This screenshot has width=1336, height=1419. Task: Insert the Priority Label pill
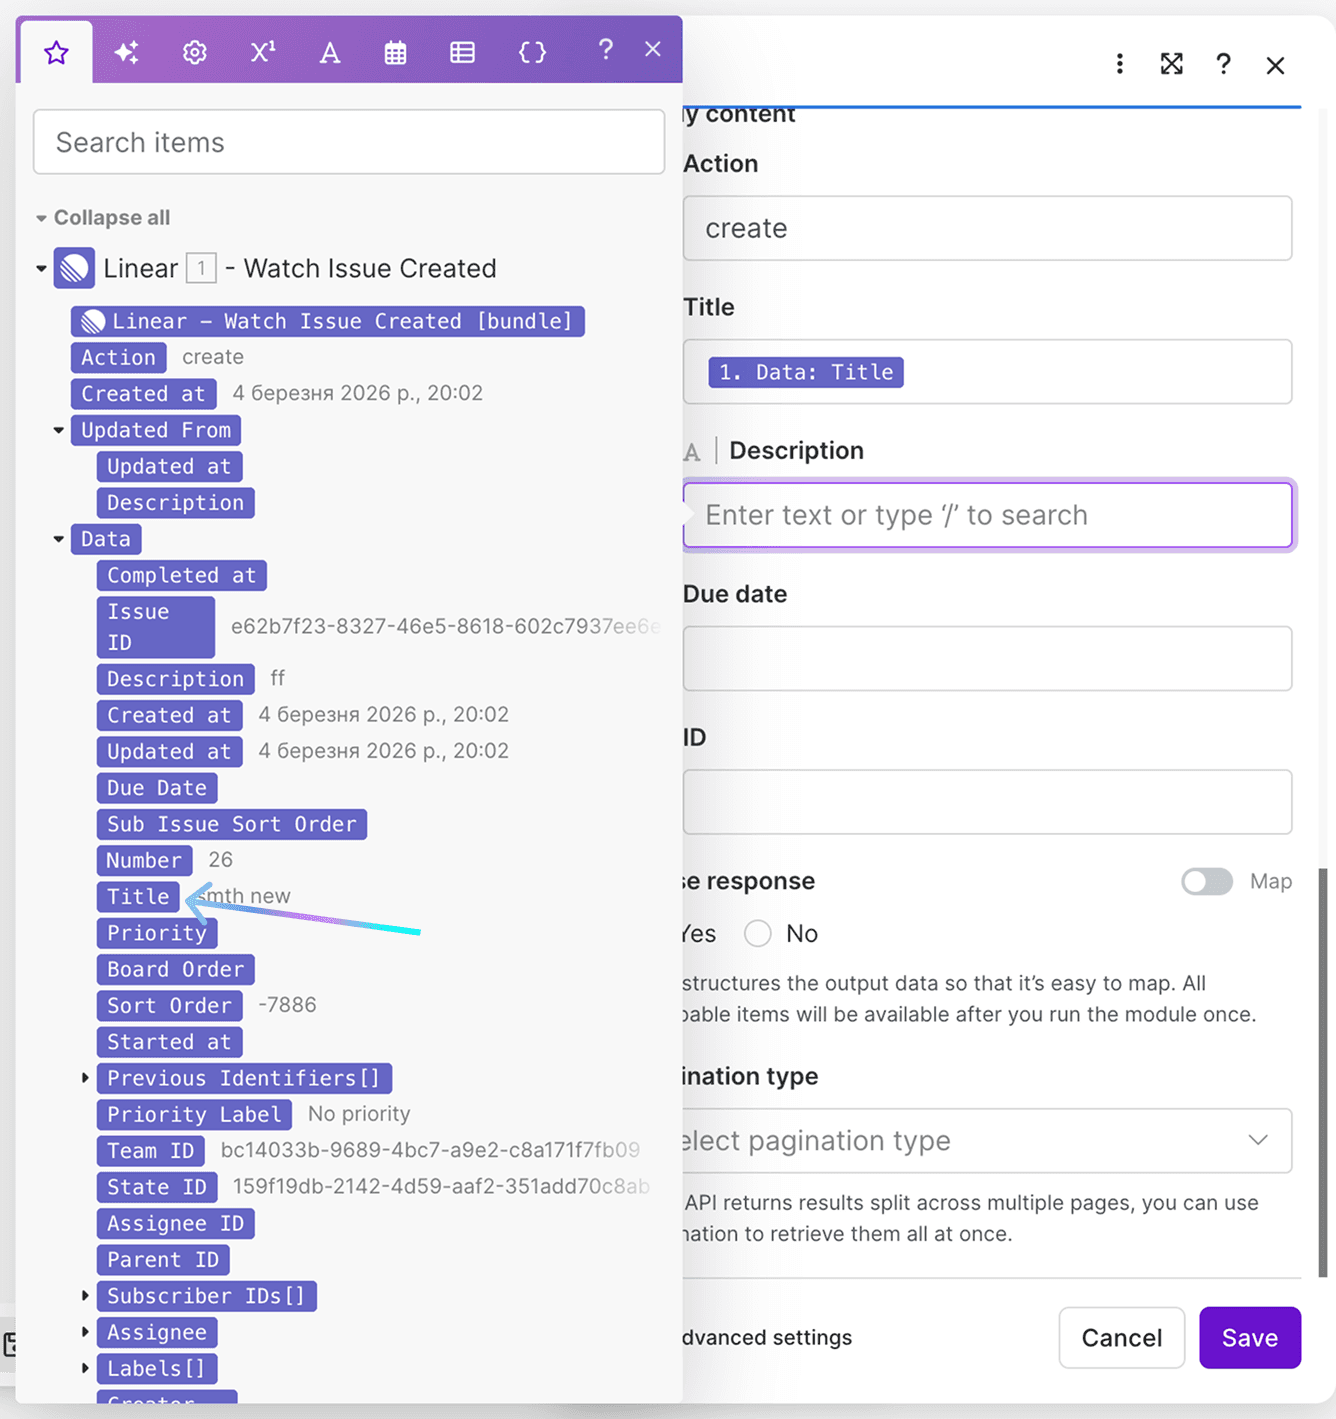[x=194, y=1114]
